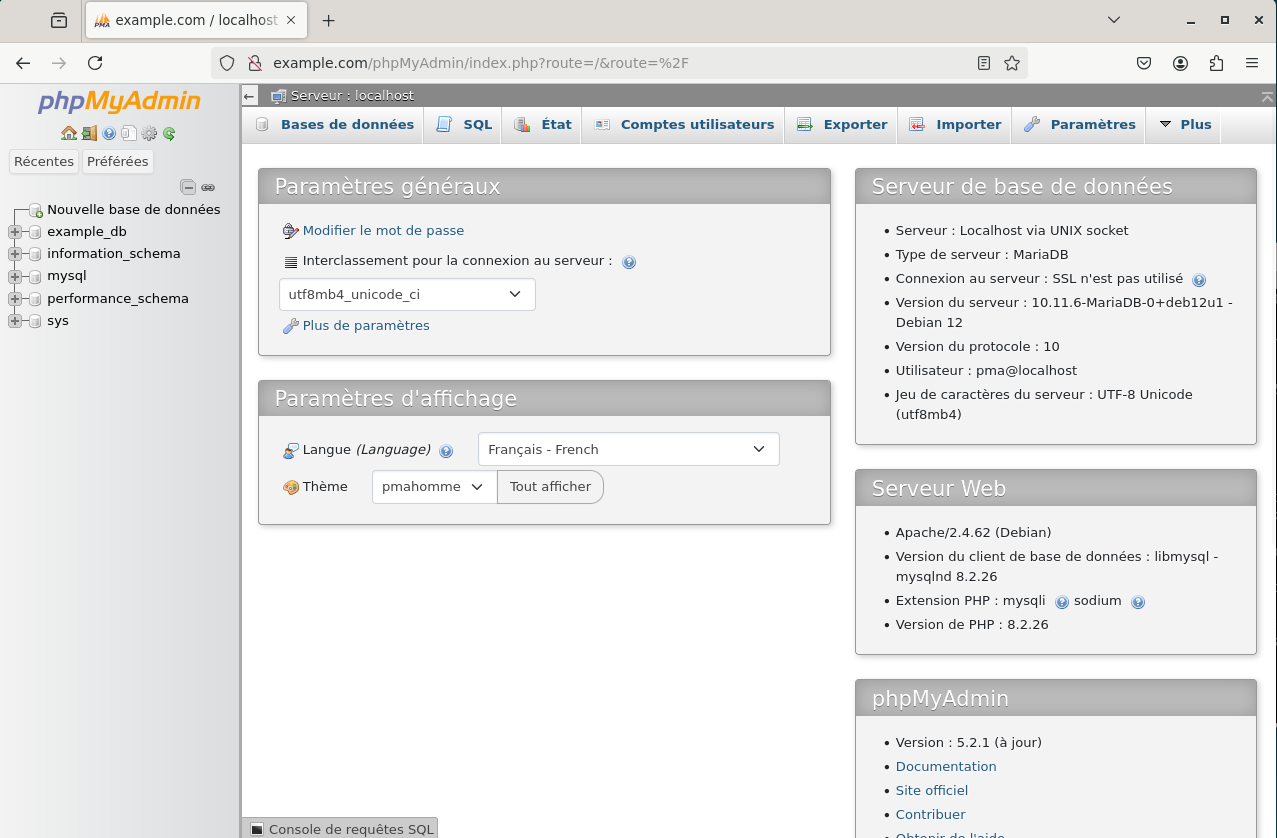
Task: Expand the mysql tree node
Action: (15, 276)
